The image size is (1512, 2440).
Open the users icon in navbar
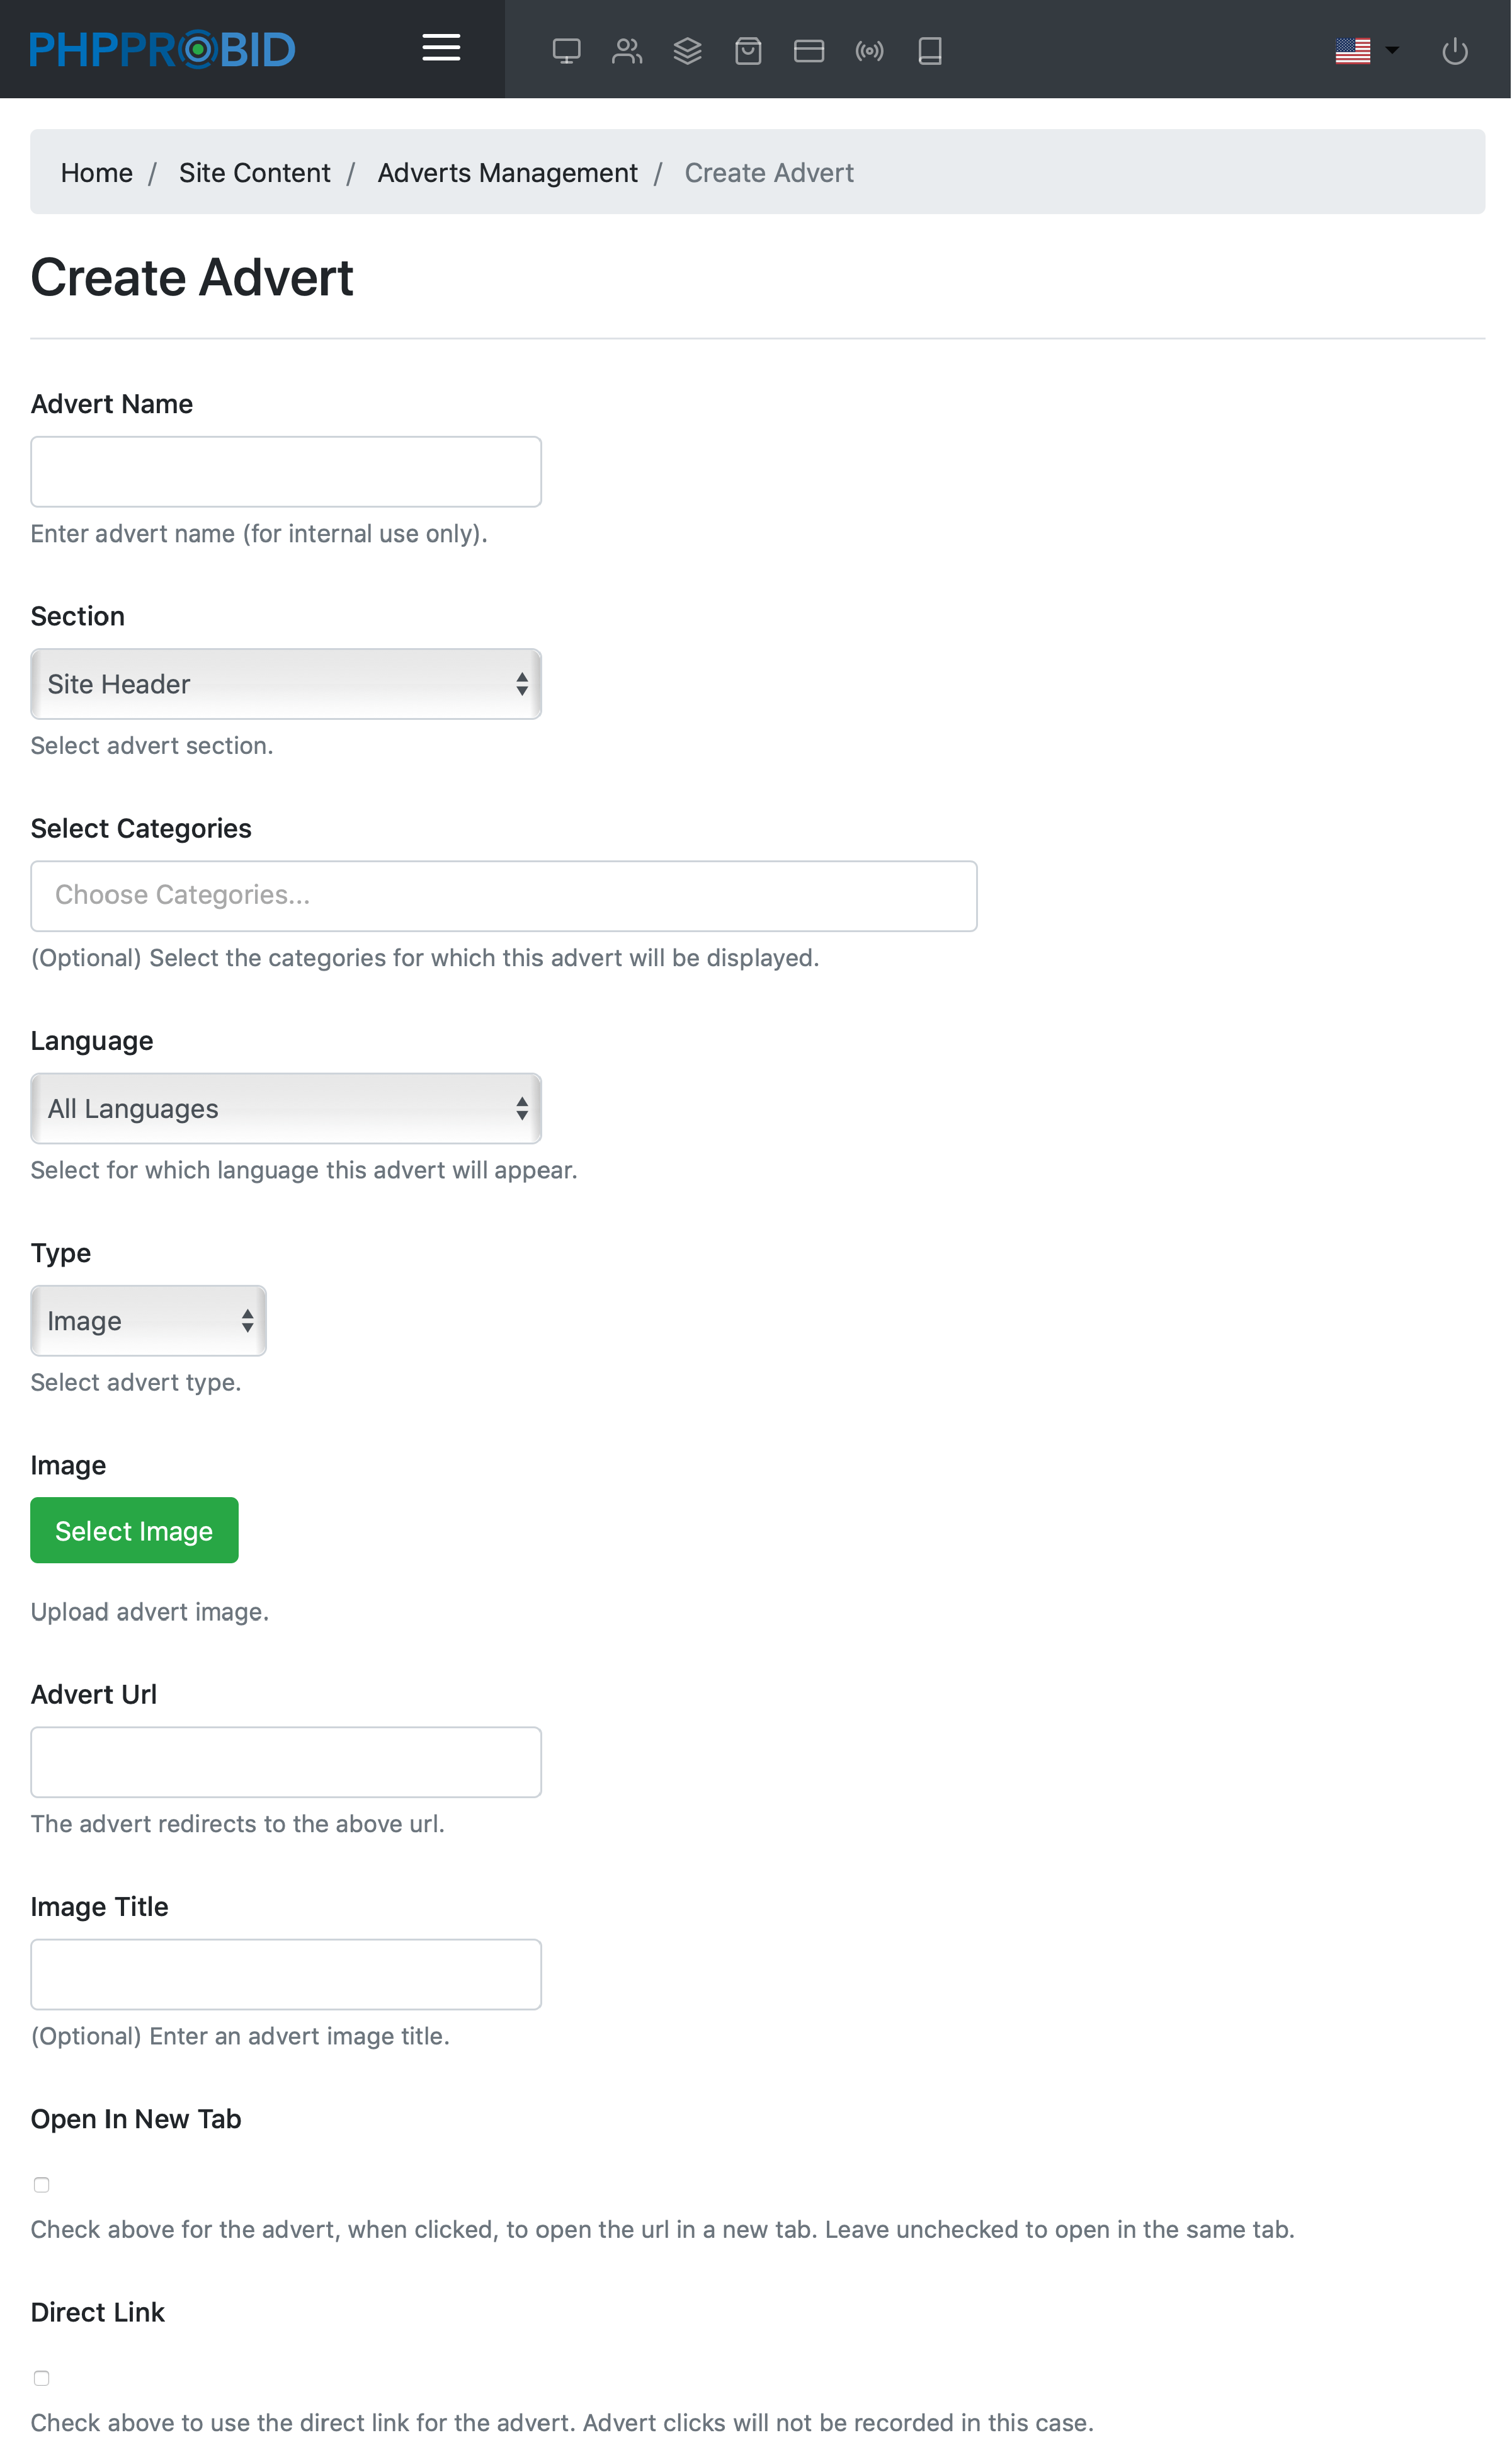click(x=627, y=50)
